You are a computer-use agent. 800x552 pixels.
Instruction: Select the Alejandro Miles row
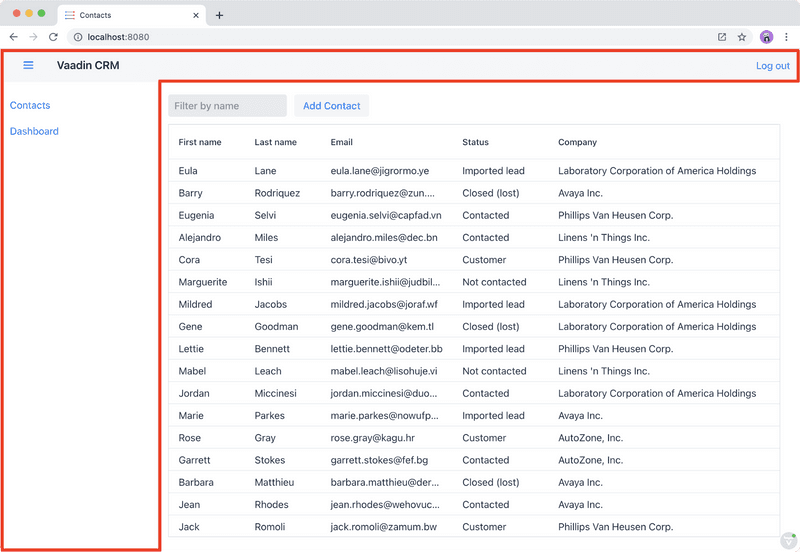tap(474, 238)
